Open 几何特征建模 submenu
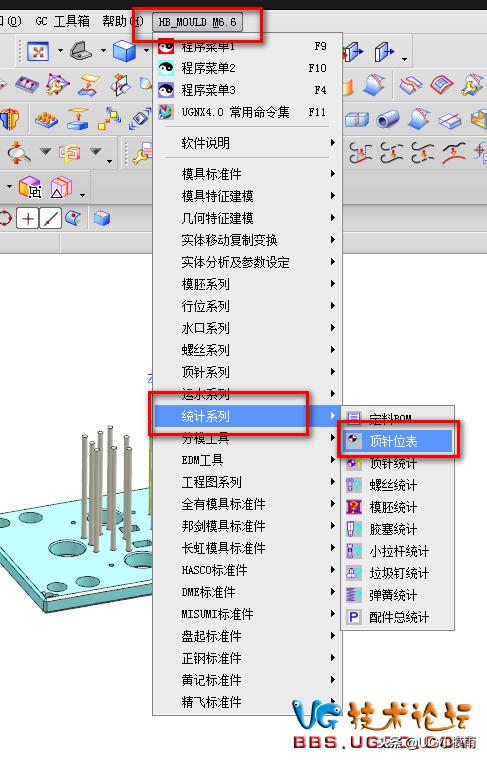 (x=248, y=218)
